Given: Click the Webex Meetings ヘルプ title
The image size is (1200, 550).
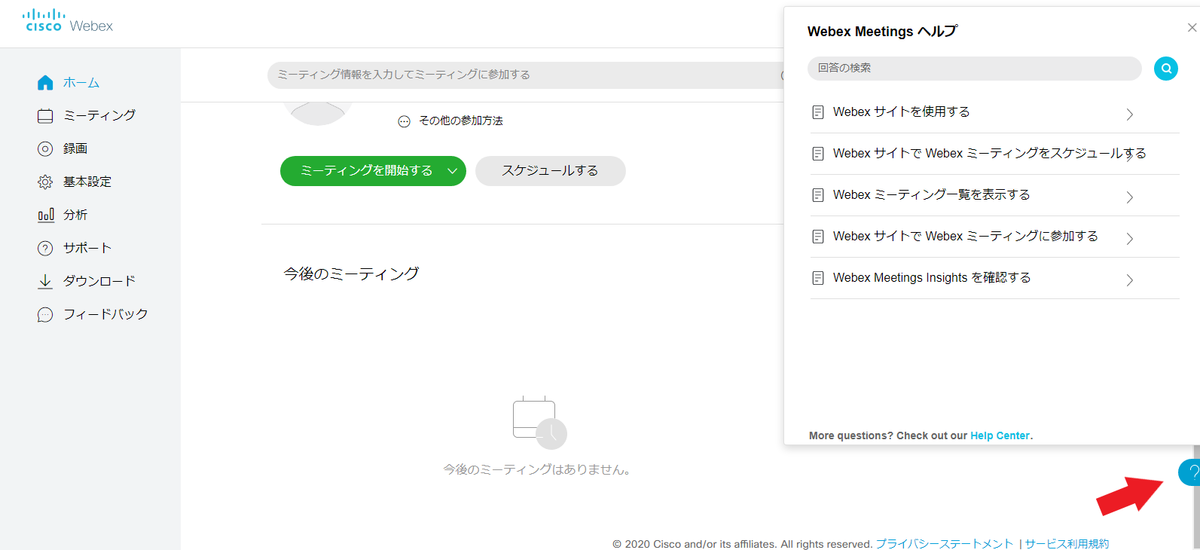Looking at the screenshot, I should (882, 31).
